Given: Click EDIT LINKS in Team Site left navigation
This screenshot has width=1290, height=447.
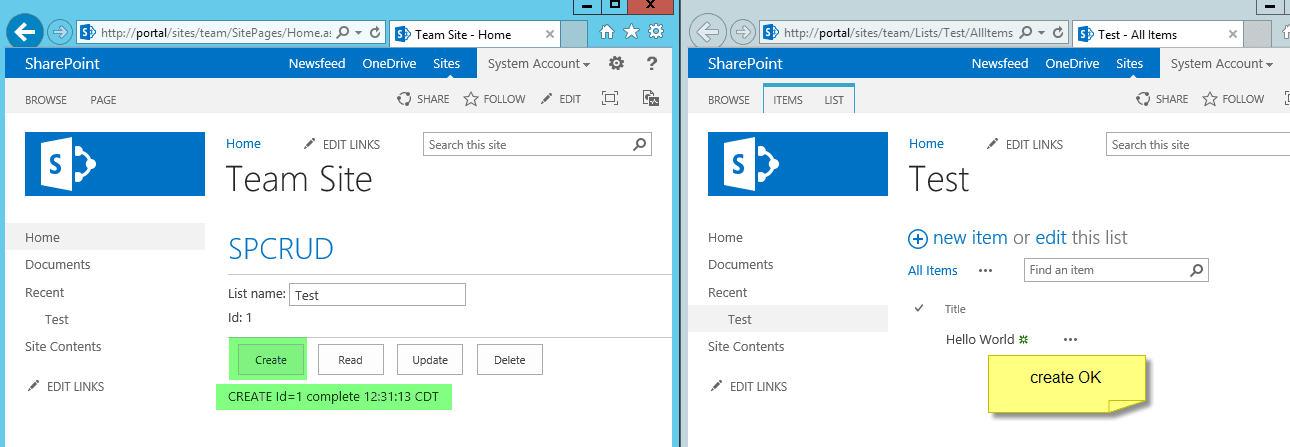Looking at the screenshot, I should point(66,387).
